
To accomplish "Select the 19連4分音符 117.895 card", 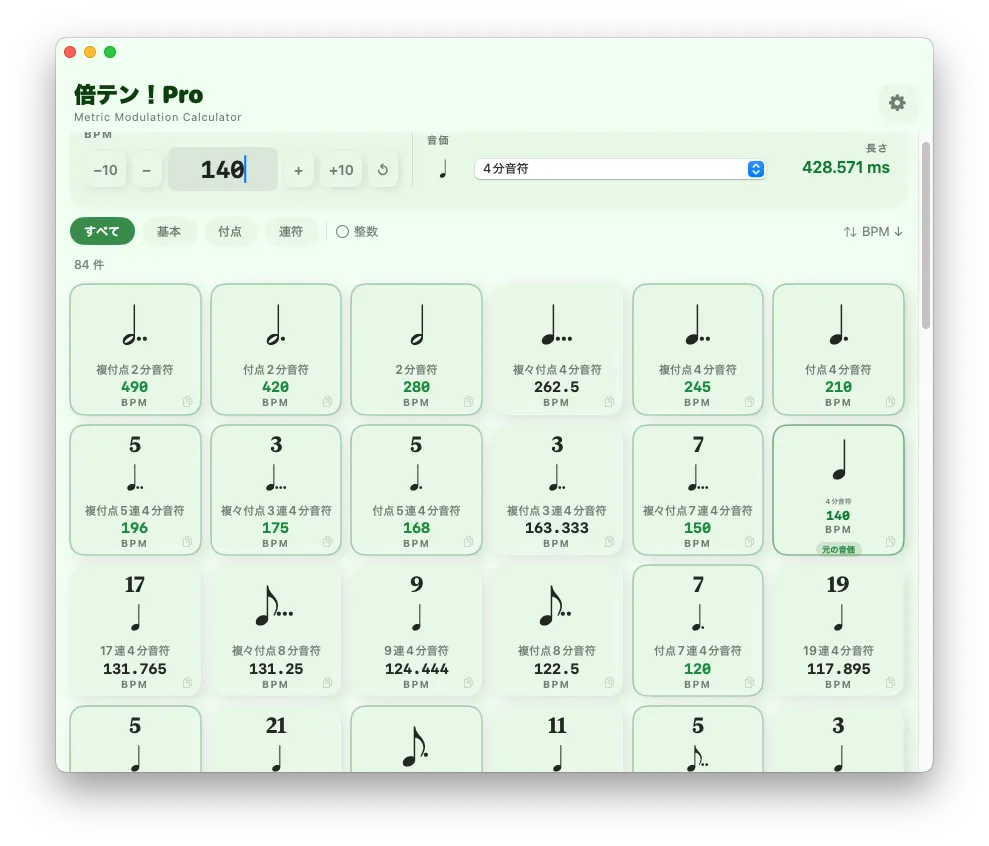I will click(838, 630).
